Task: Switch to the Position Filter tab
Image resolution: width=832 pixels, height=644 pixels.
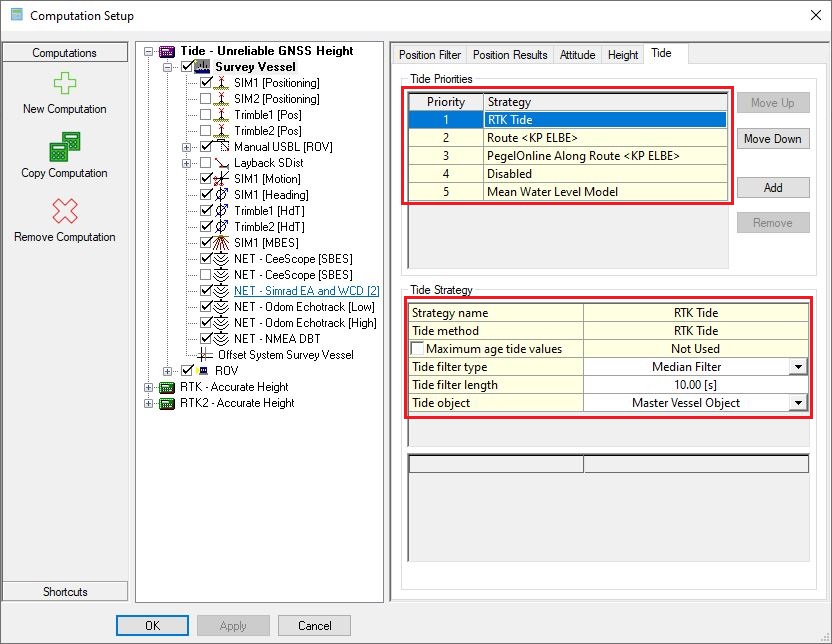Action: pos(430,55)
